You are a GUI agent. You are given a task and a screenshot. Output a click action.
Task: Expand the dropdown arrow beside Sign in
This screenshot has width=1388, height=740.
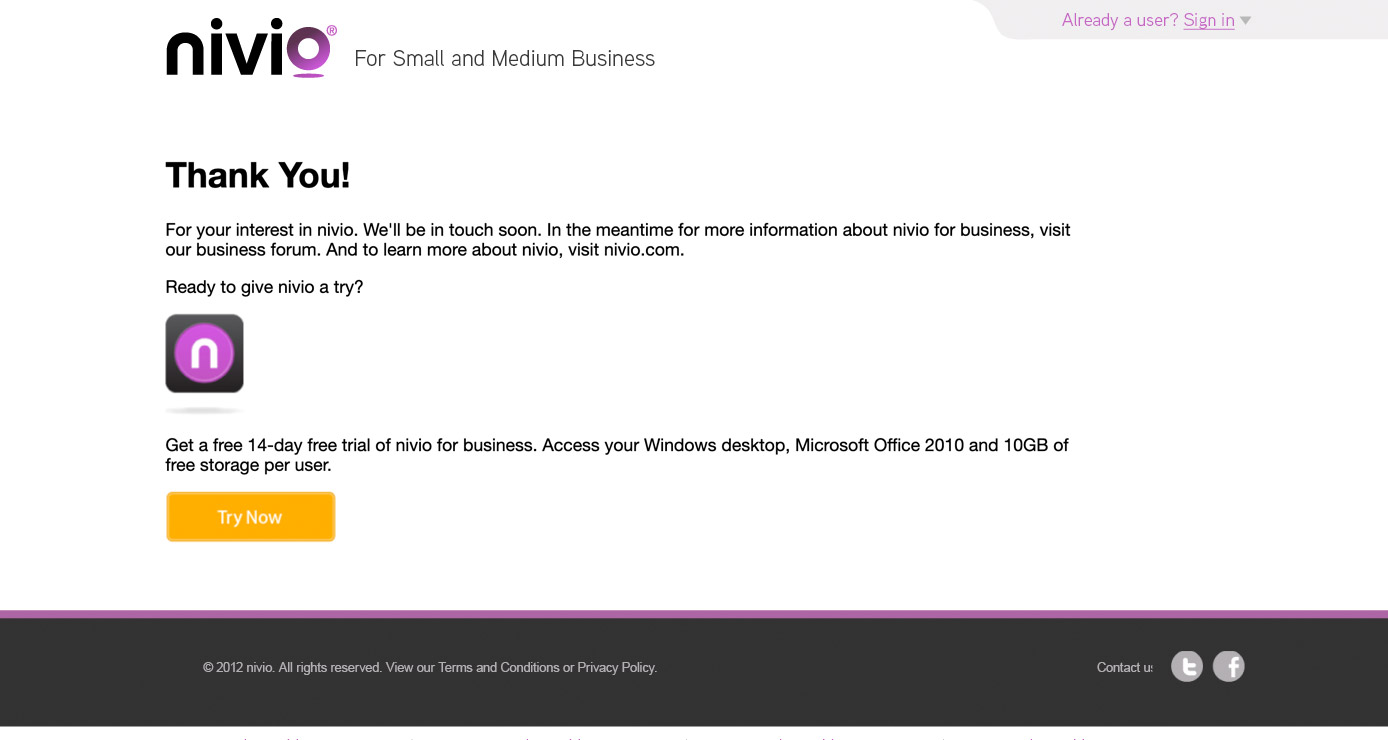pyautogui.click(x=1245, y=21)
